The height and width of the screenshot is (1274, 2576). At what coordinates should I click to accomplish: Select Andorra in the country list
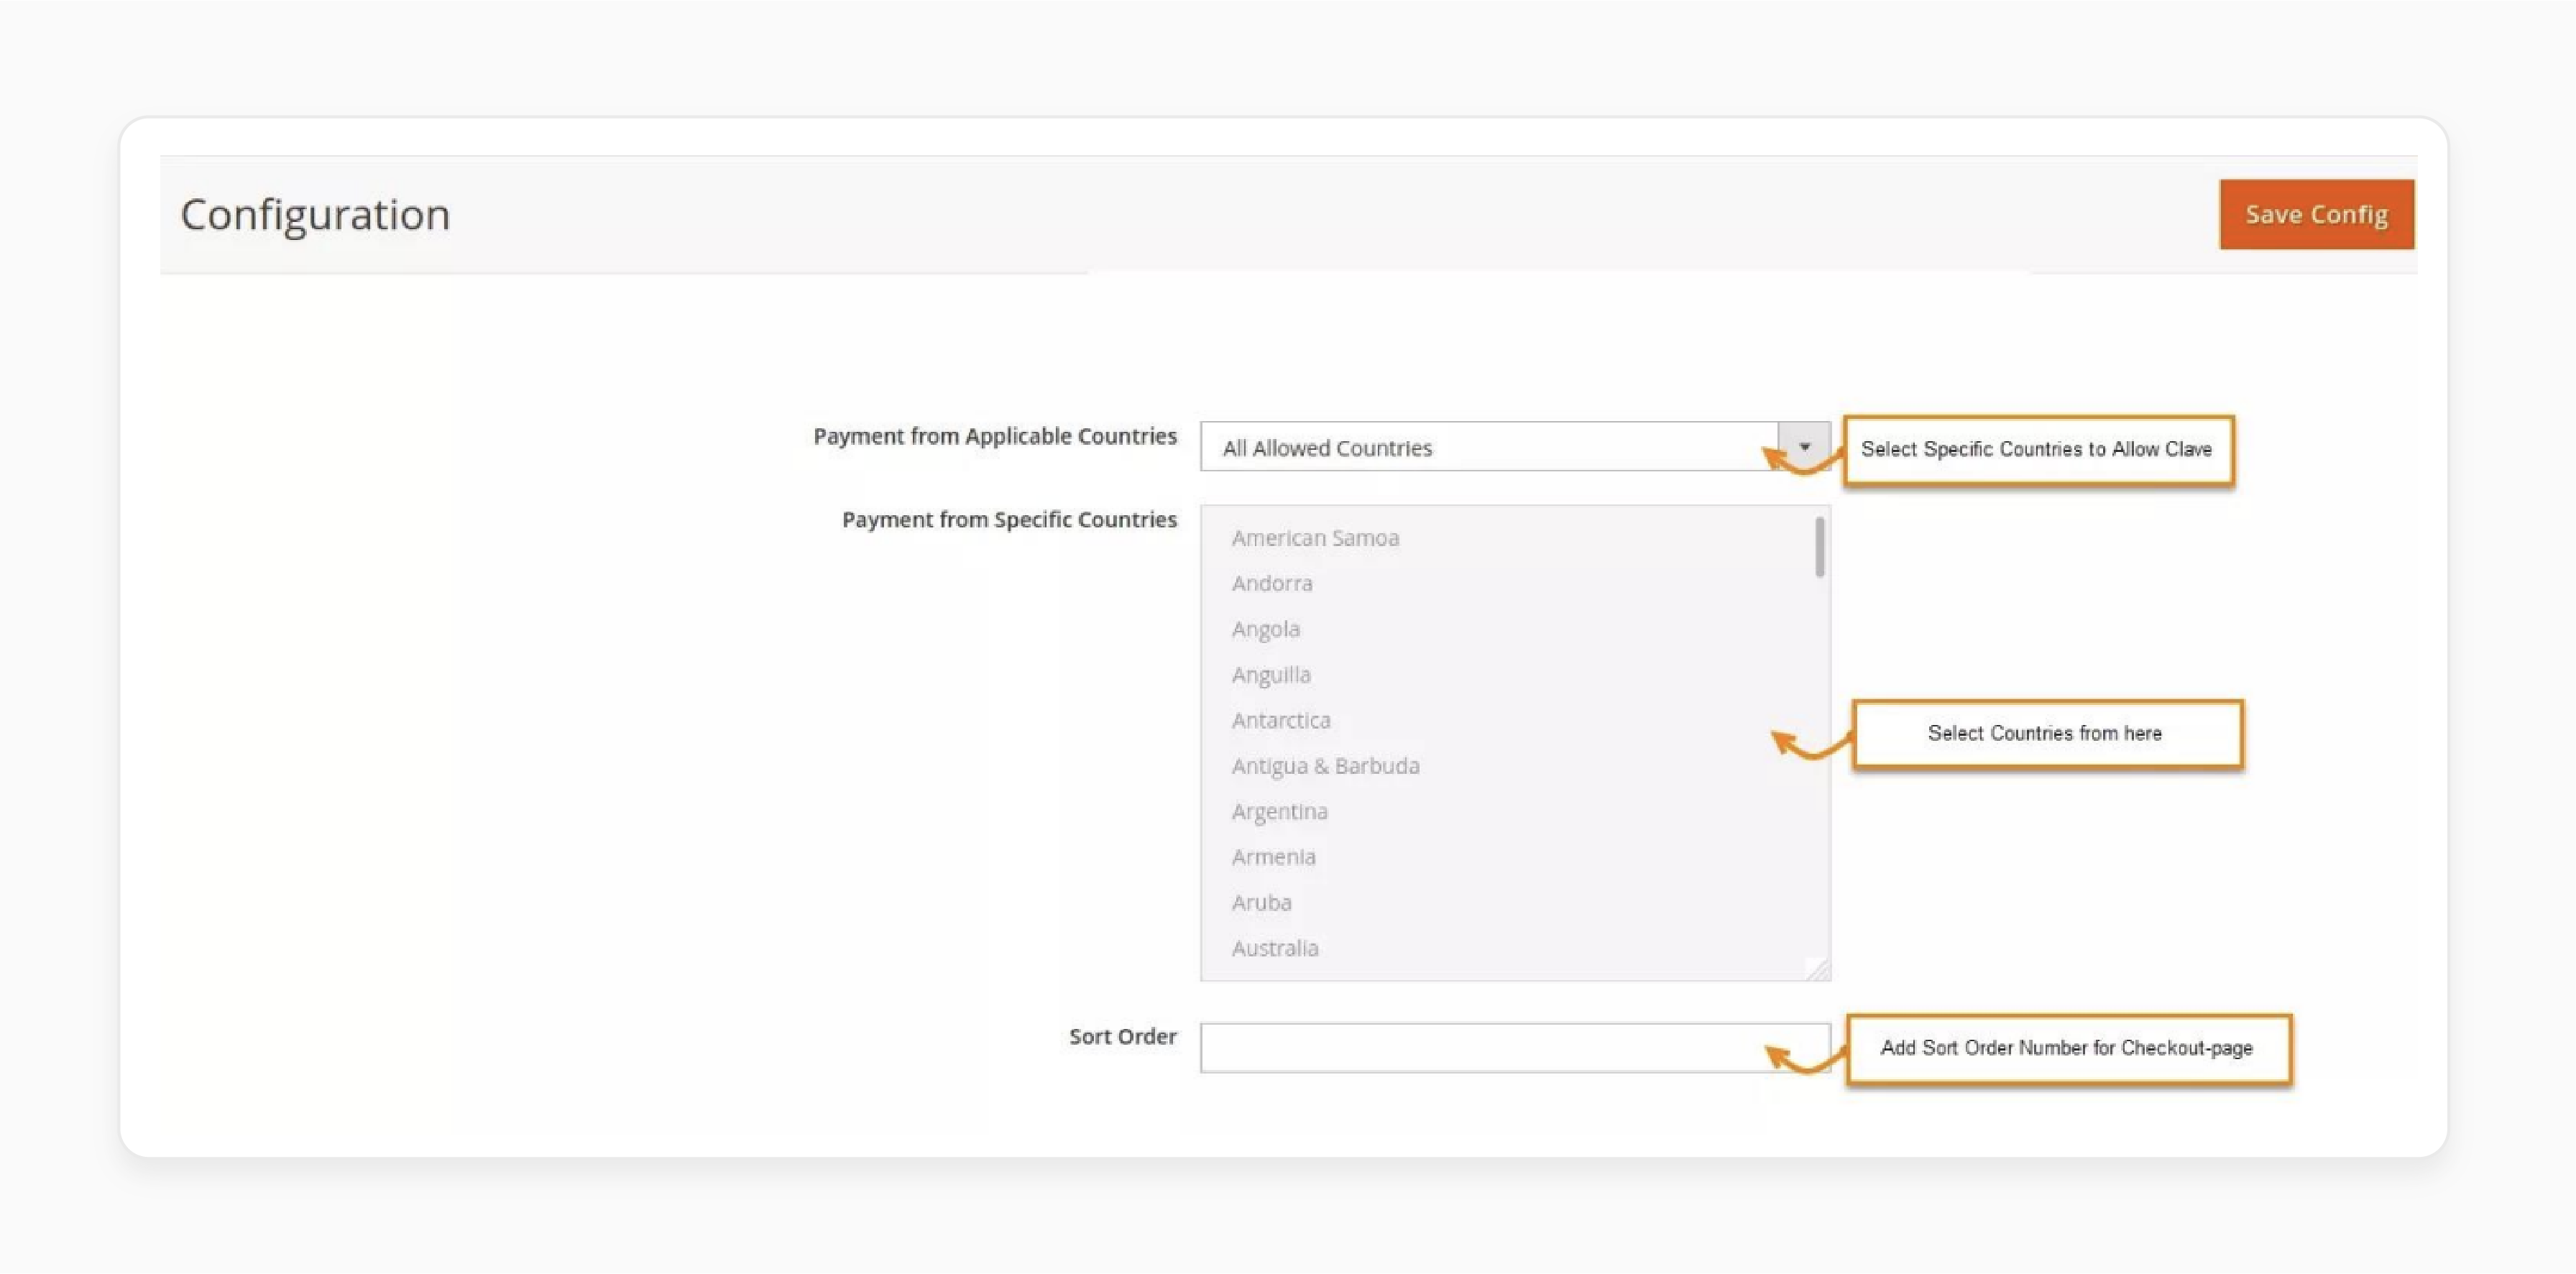click(x=1272, y=583)
